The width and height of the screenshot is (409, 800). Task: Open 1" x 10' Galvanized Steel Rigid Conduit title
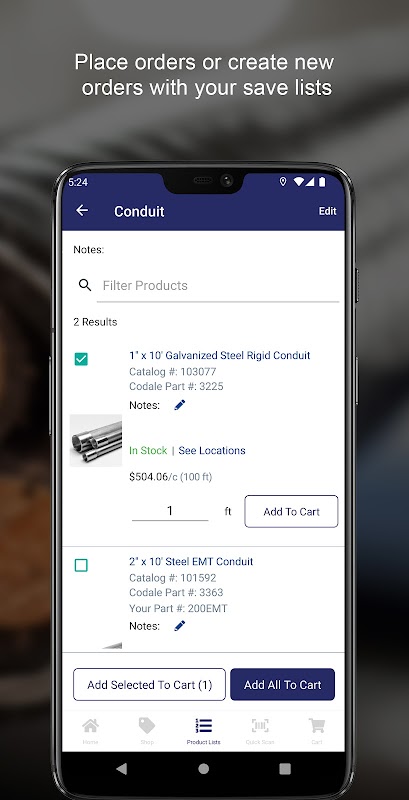click(220, 355)
